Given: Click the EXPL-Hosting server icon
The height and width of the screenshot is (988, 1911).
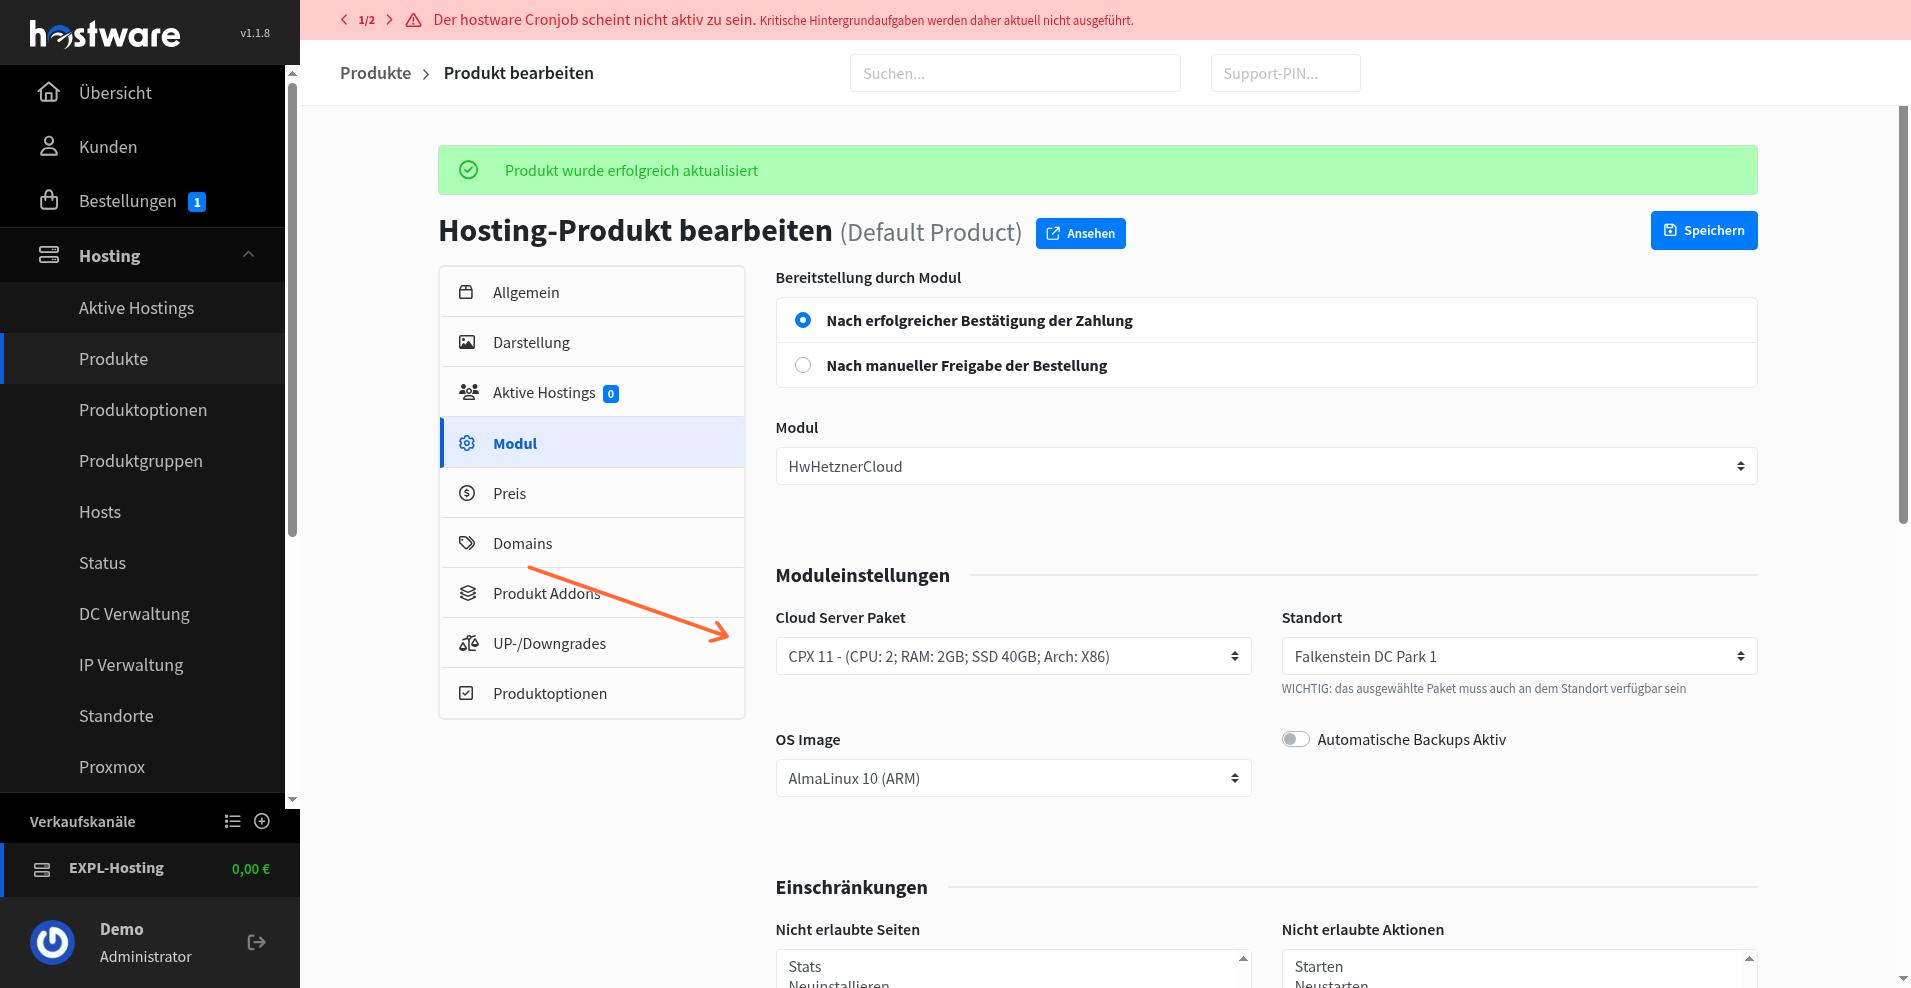Looking at the screenshot, I should click(x=42, y=869).
